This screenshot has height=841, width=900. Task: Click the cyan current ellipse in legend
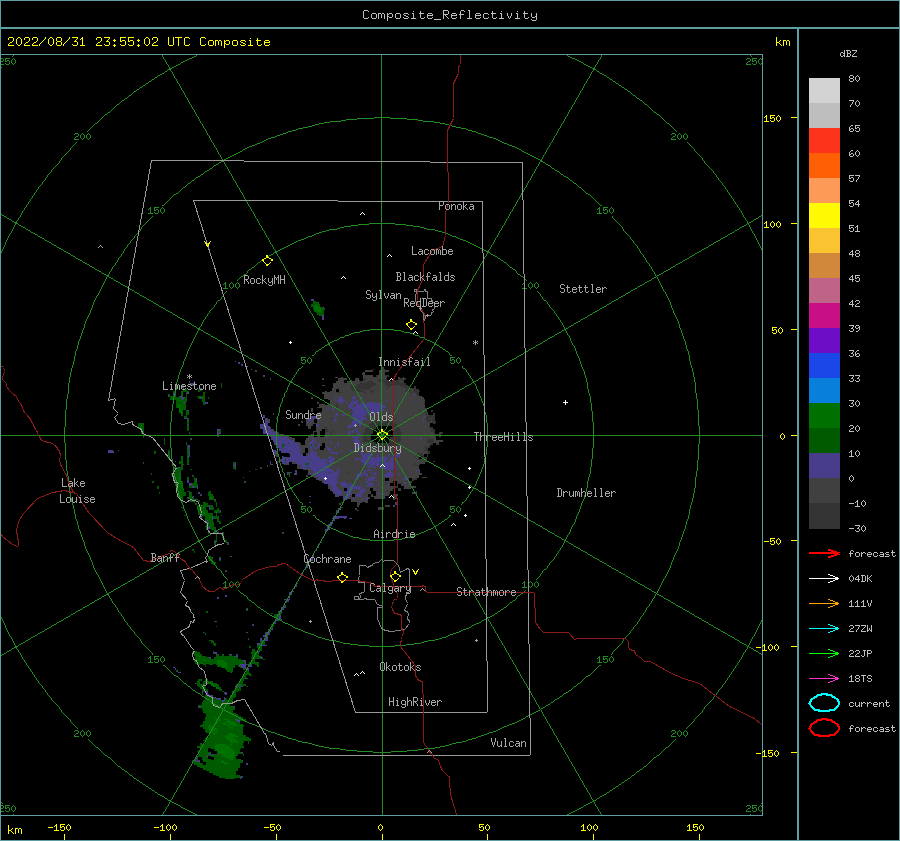(x=824, y=703)
